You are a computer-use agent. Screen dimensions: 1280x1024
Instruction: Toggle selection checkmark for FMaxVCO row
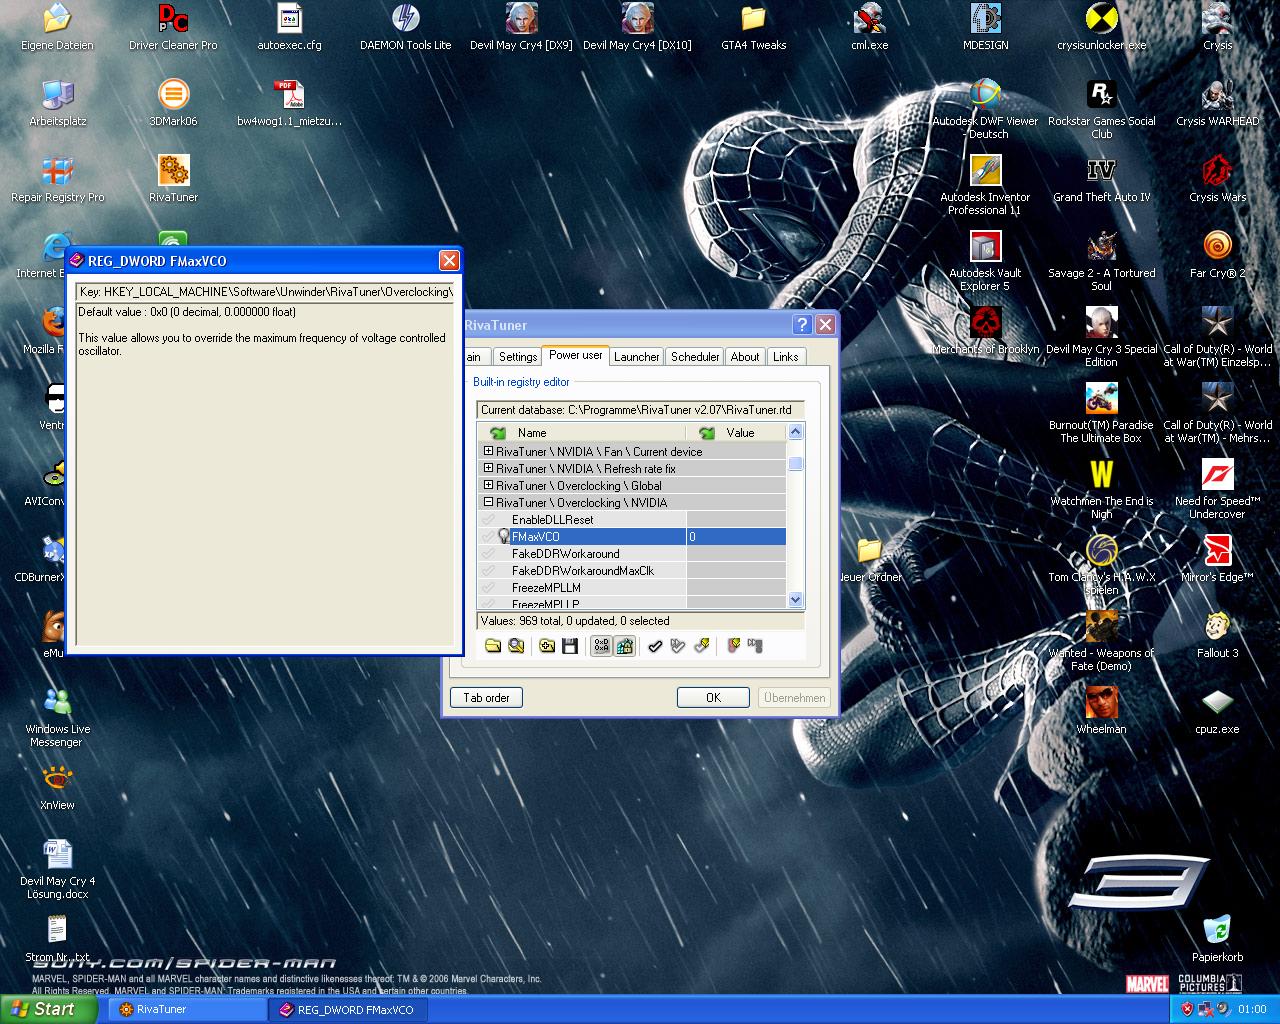(488, 537)
